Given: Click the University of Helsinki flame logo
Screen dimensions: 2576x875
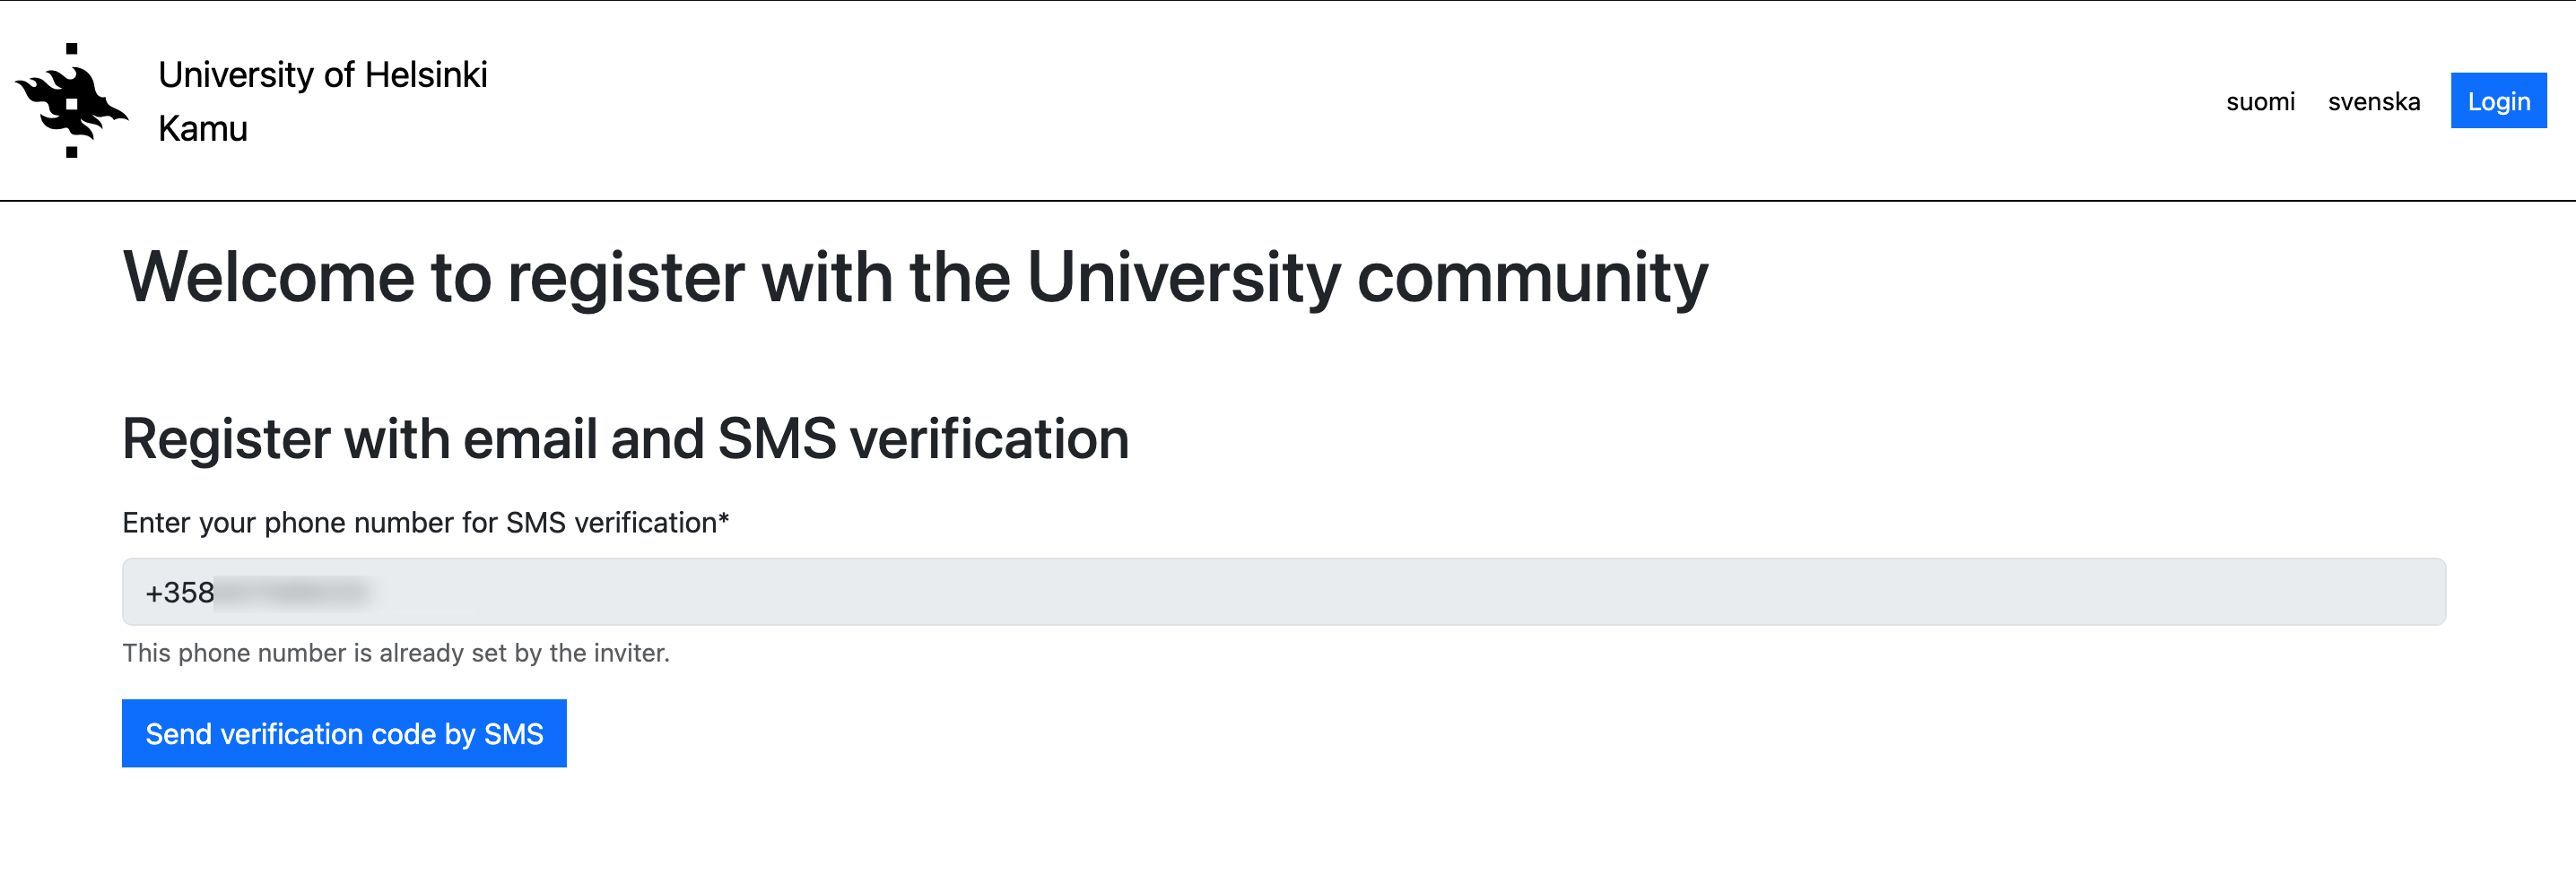Looking at the screenshot, I should 72,101.
